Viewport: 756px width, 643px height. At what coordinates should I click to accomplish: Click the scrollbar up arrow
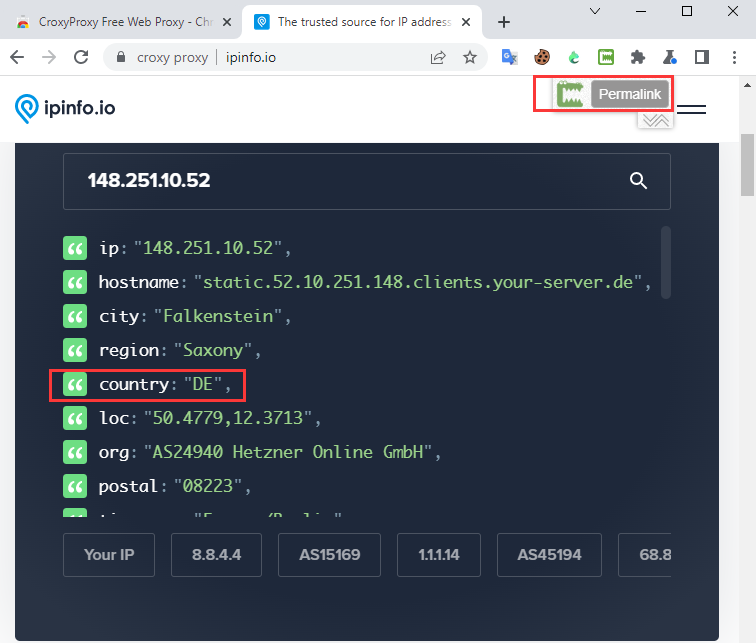point(747,85)
